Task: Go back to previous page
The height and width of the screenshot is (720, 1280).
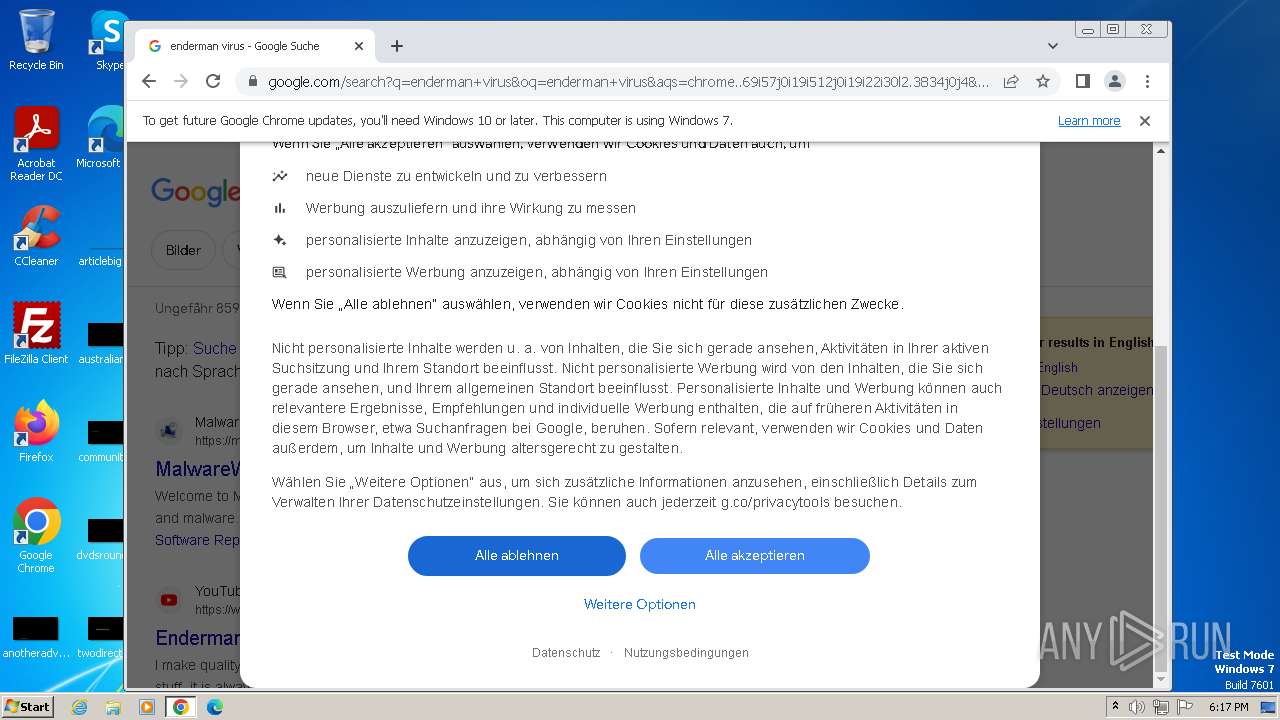Action: [x=149, y=81]
